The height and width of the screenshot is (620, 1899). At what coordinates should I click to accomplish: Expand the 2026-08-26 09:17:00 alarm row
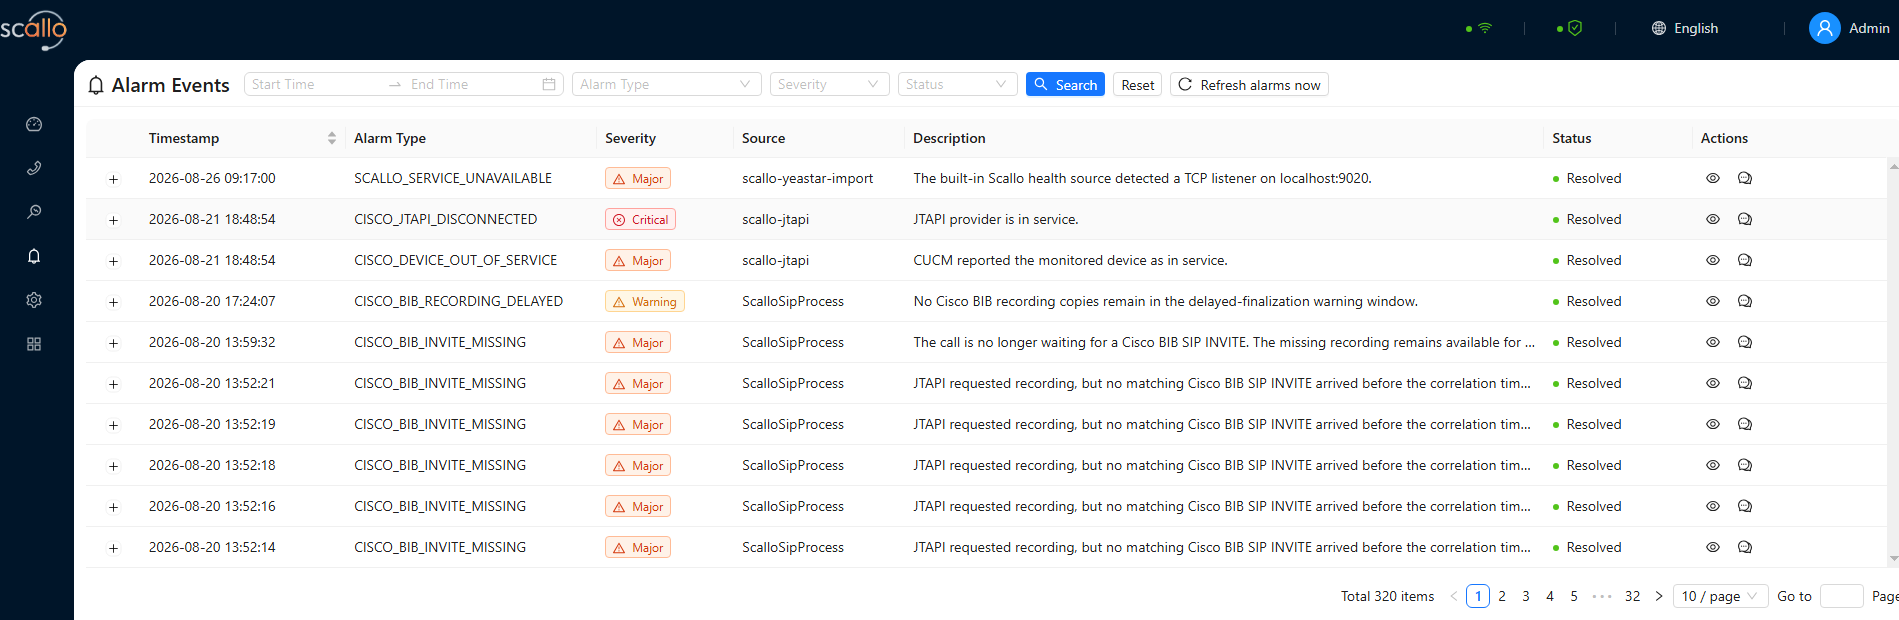click(x=113, y=179)
